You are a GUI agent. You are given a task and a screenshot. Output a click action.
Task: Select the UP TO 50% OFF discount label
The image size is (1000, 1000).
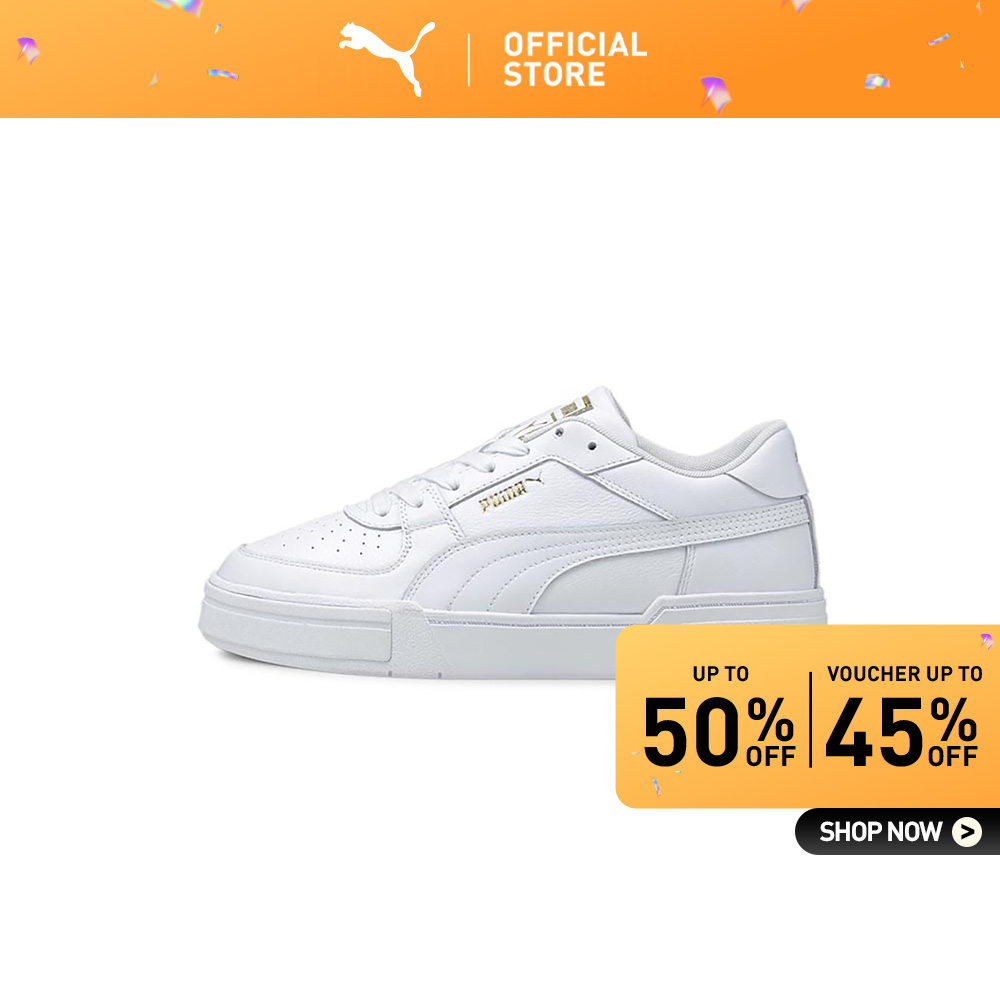point(719,717)
